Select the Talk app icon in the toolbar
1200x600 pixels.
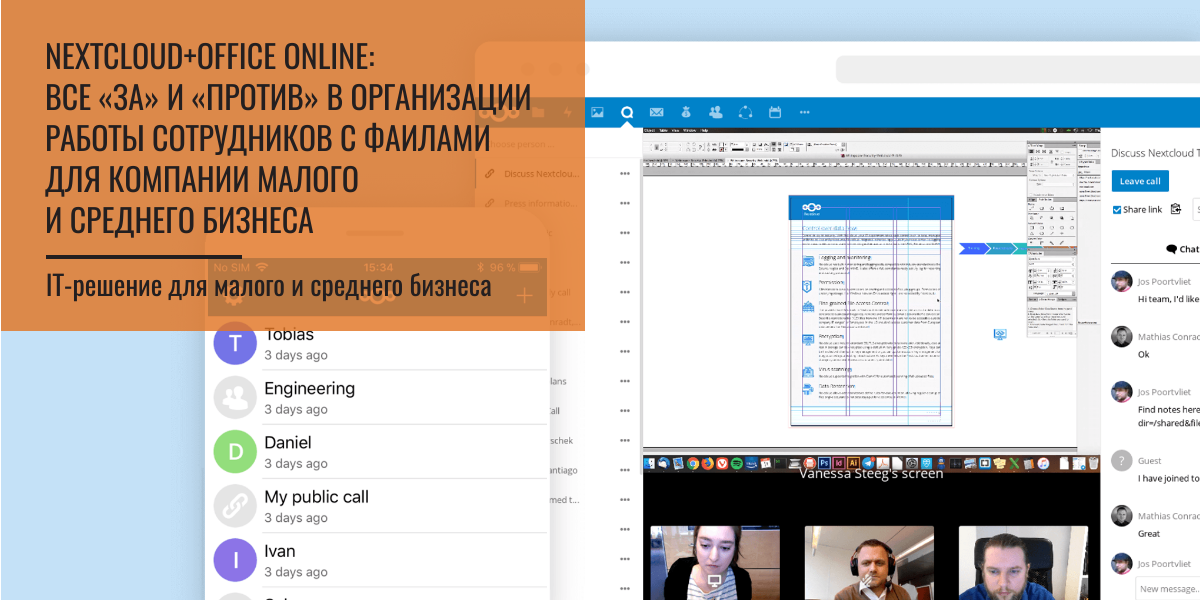point(745,112)
